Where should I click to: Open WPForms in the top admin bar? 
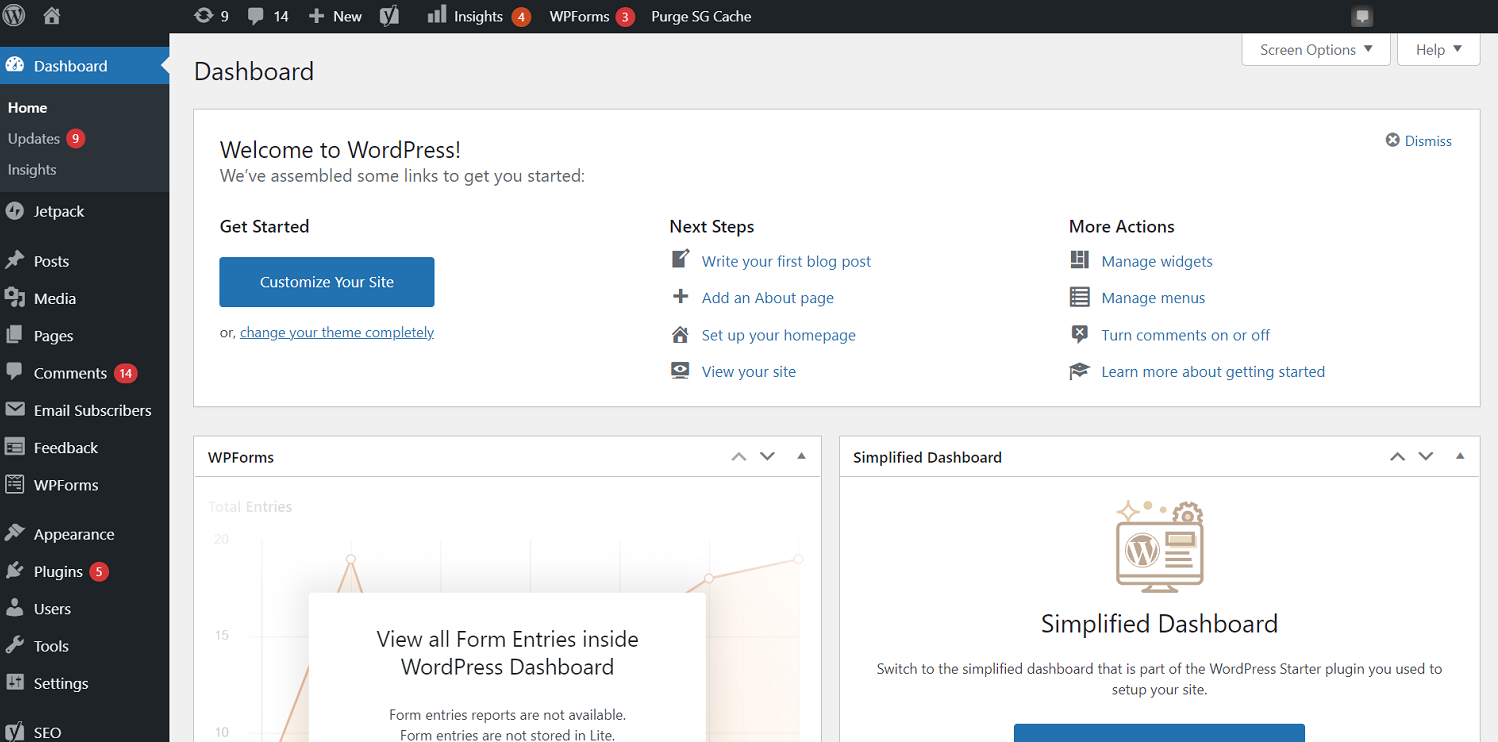pos(591,16)
